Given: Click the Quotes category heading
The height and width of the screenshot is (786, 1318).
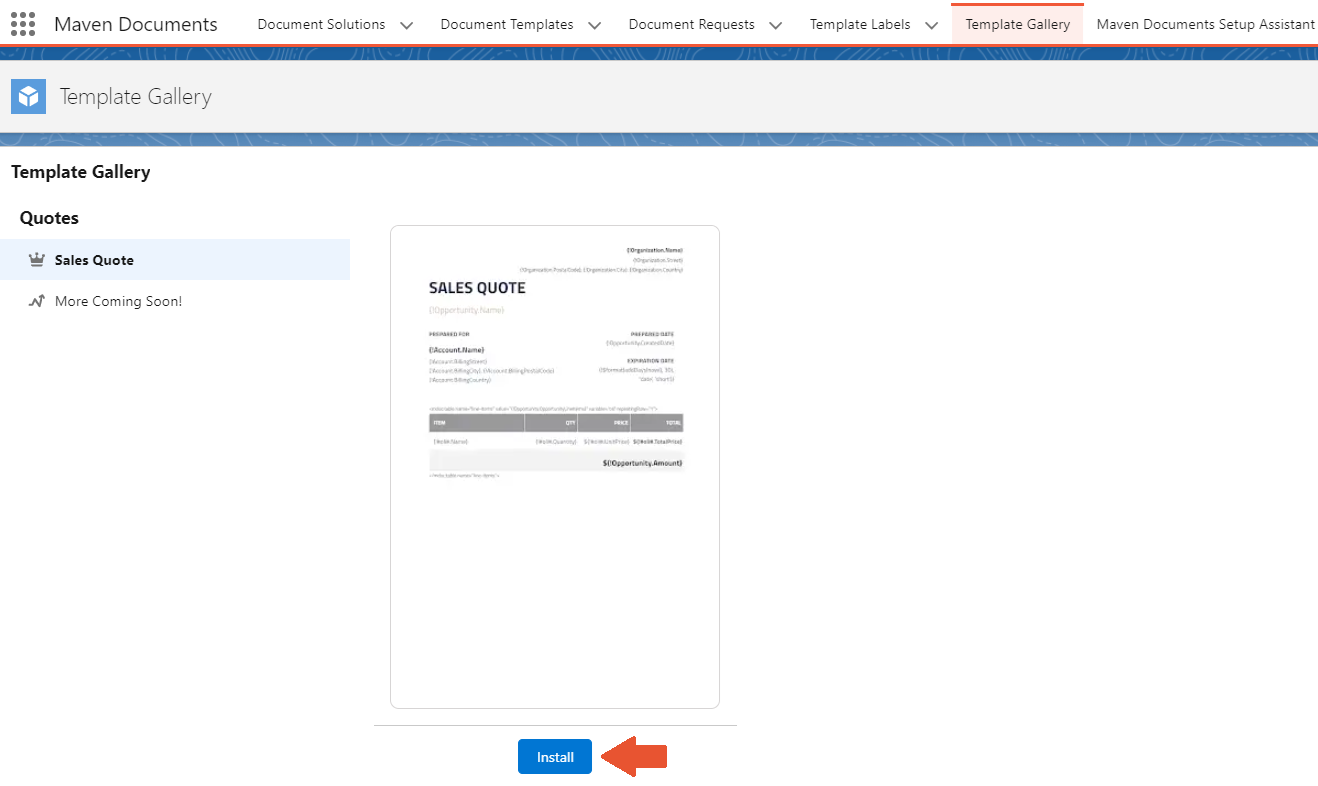Looking at the screenshot, I should (49, 218).
